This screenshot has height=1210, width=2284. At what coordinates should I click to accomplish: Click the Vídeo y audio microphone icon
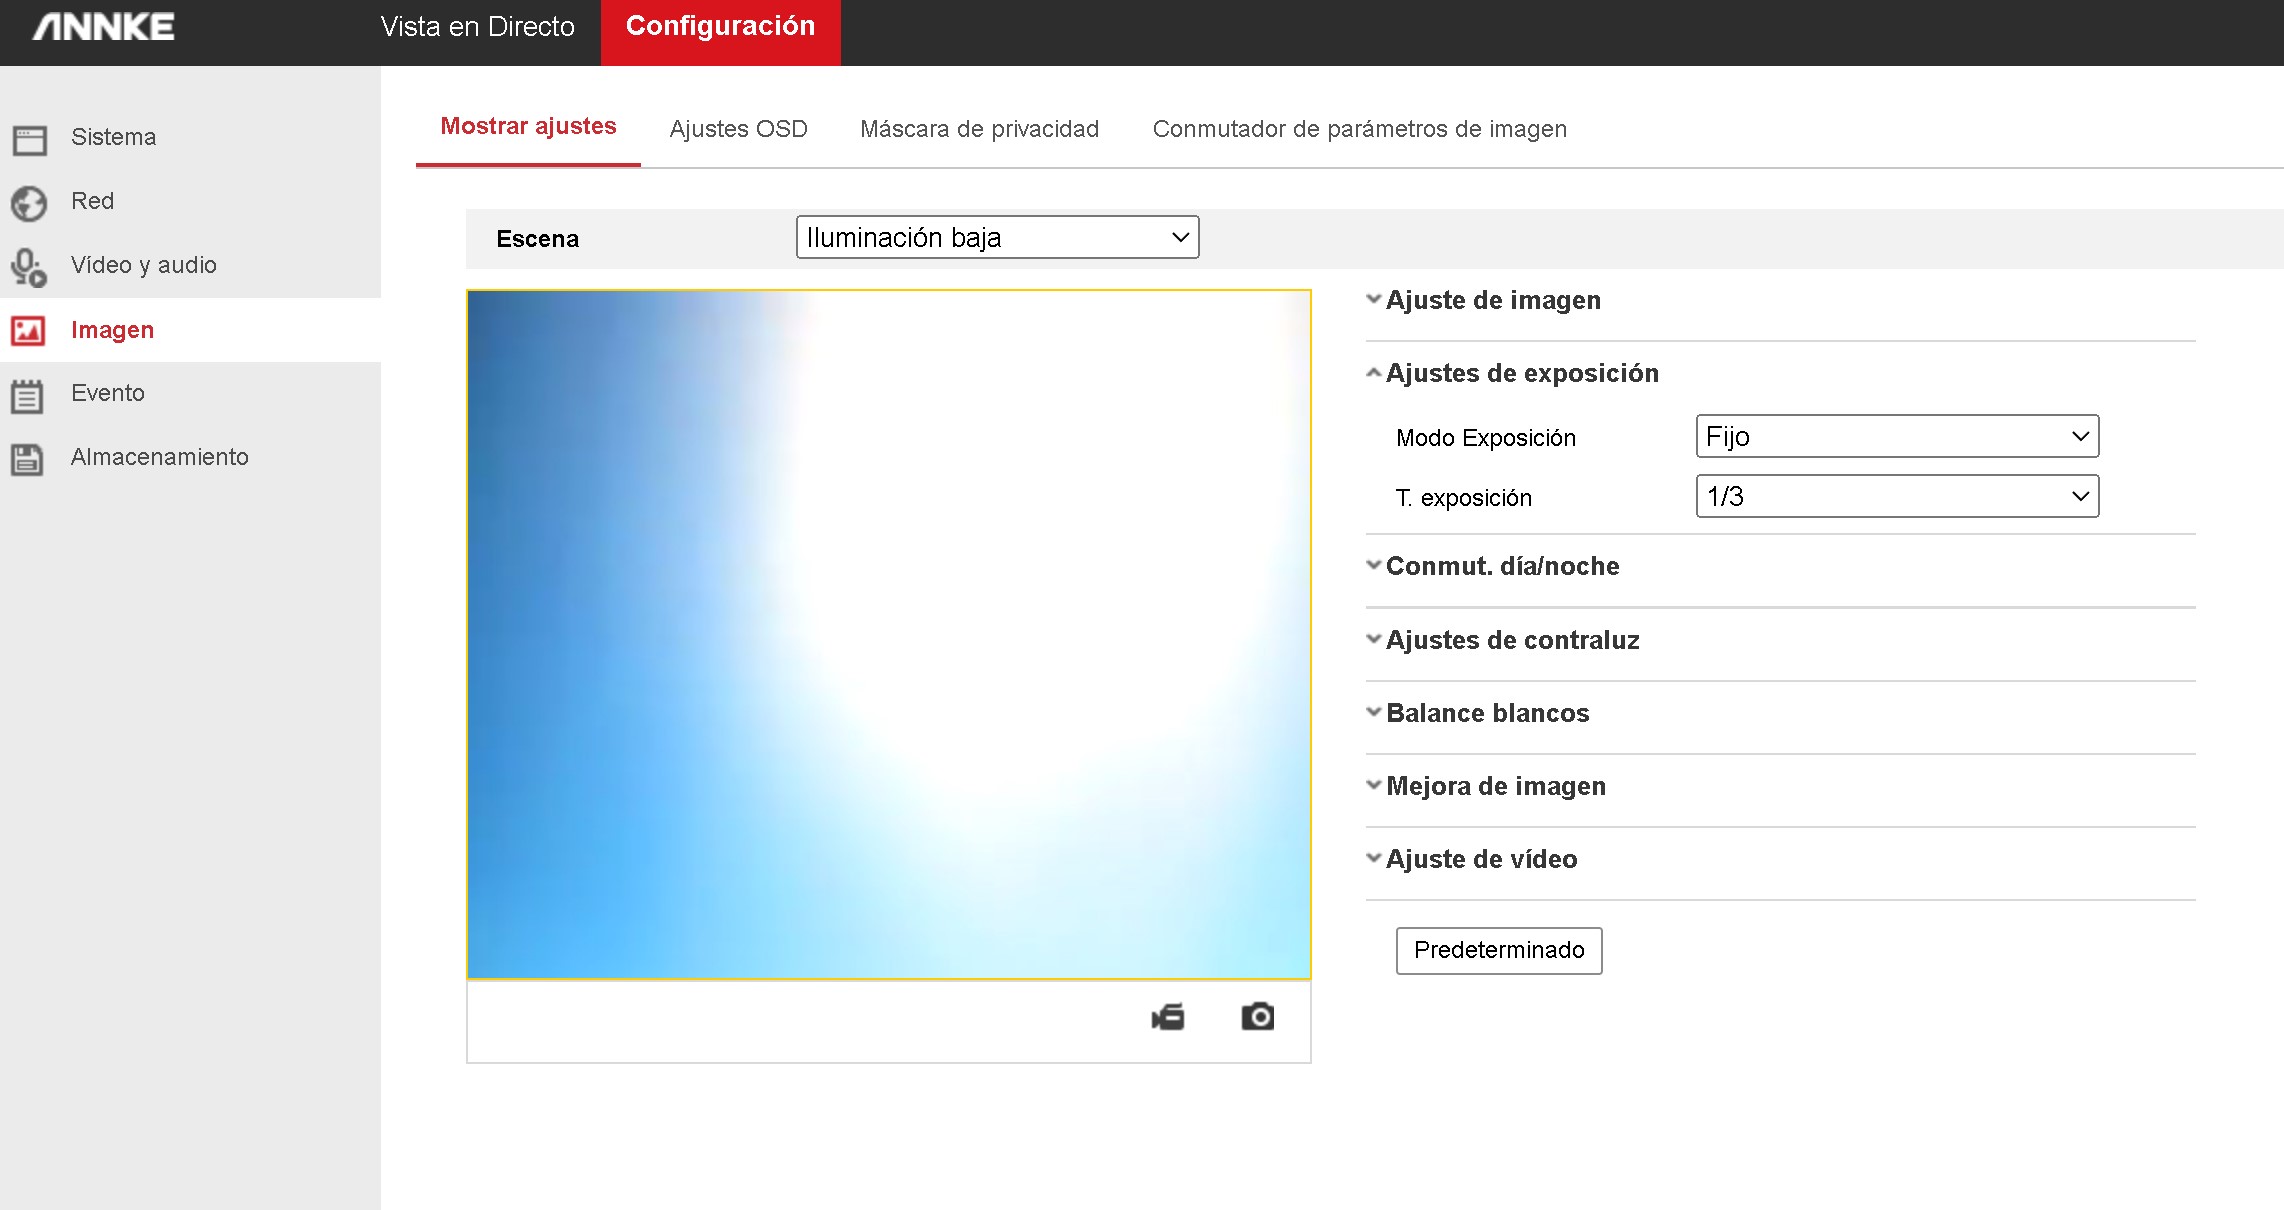pyautogui.click(x=28, y=267)
